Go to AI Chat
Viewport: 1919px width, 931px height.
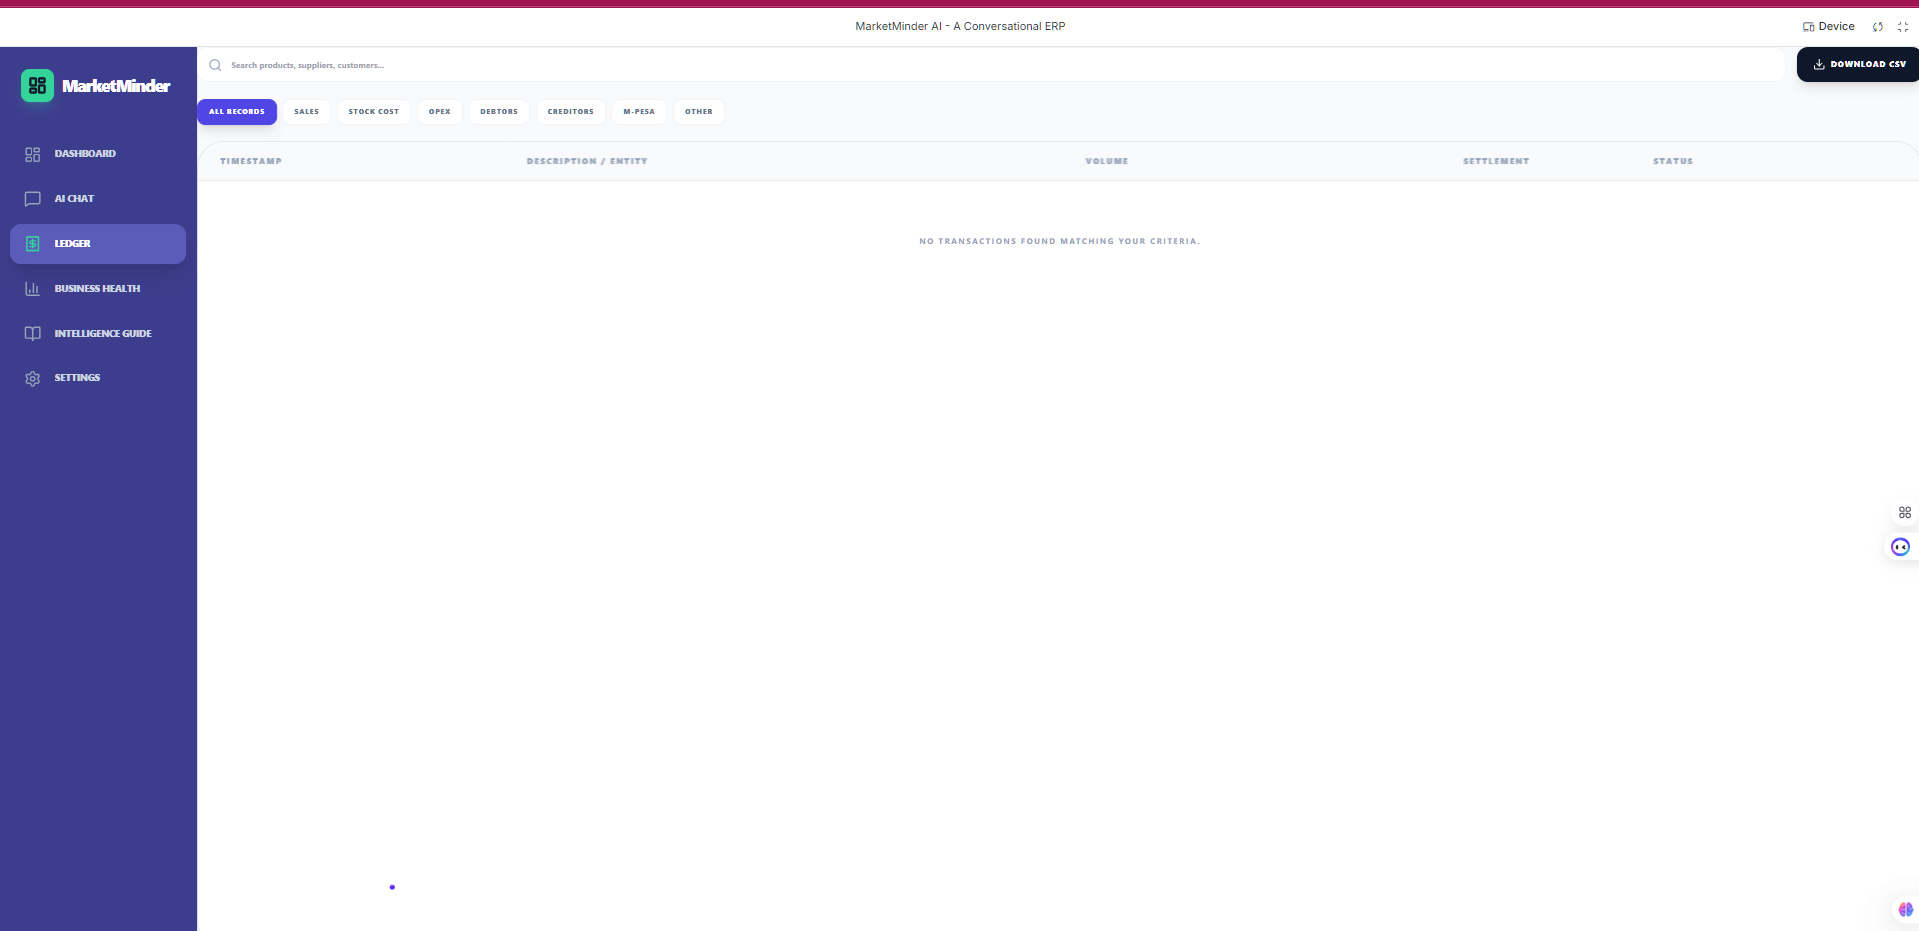coord(98,199)
